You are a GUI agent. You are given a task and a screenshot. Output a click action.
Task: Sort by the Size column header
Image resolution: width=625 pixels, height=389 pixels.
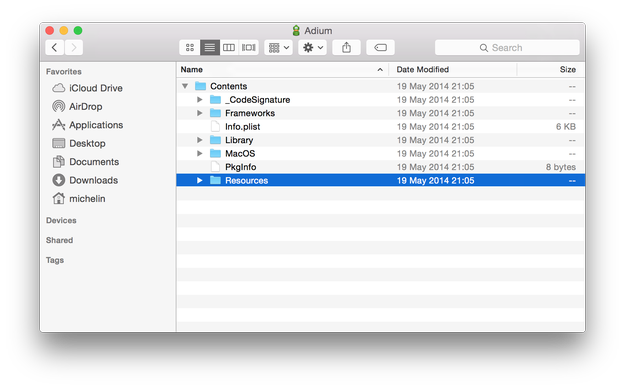coord(551,69)
